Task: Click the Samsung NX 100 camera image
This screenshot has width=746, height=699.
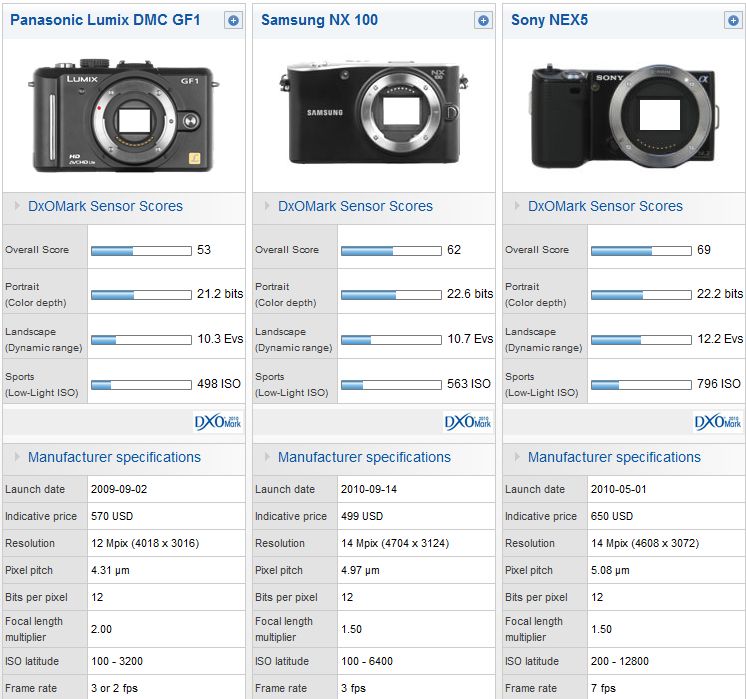Action: [374, 112]
